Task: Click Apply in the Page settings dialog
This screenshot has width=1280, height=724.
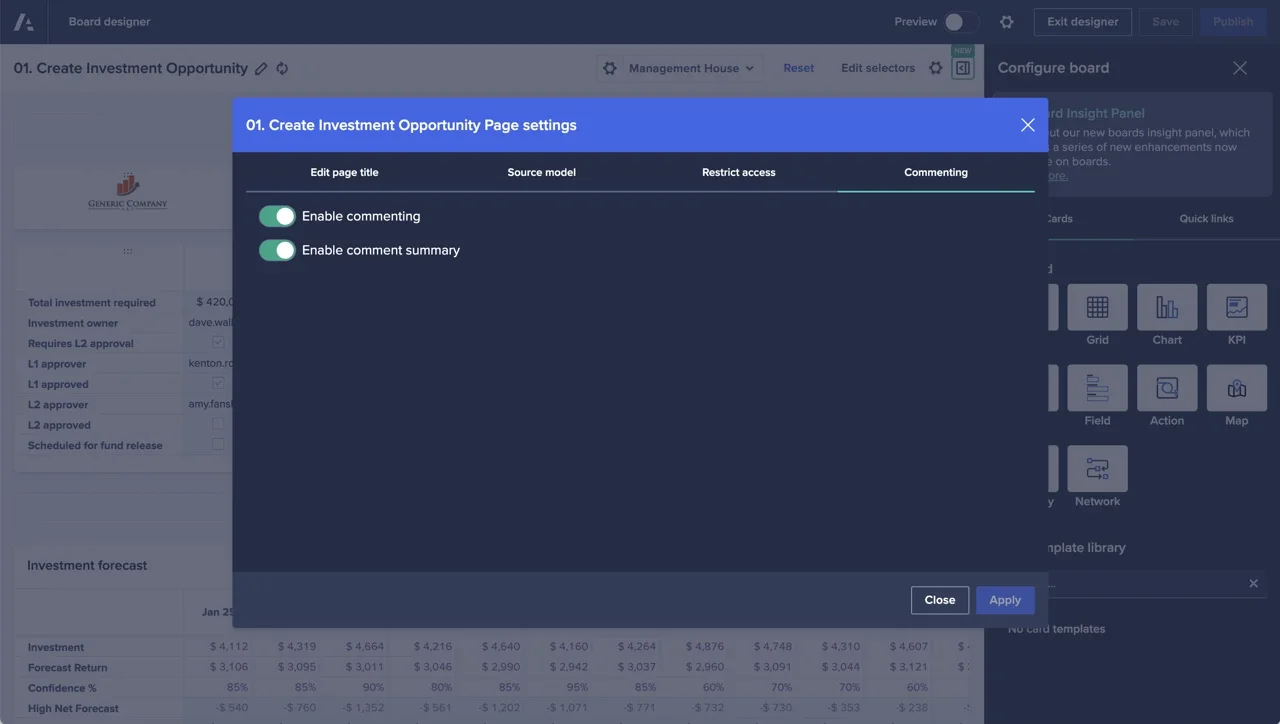Action: click(1005, 600)
